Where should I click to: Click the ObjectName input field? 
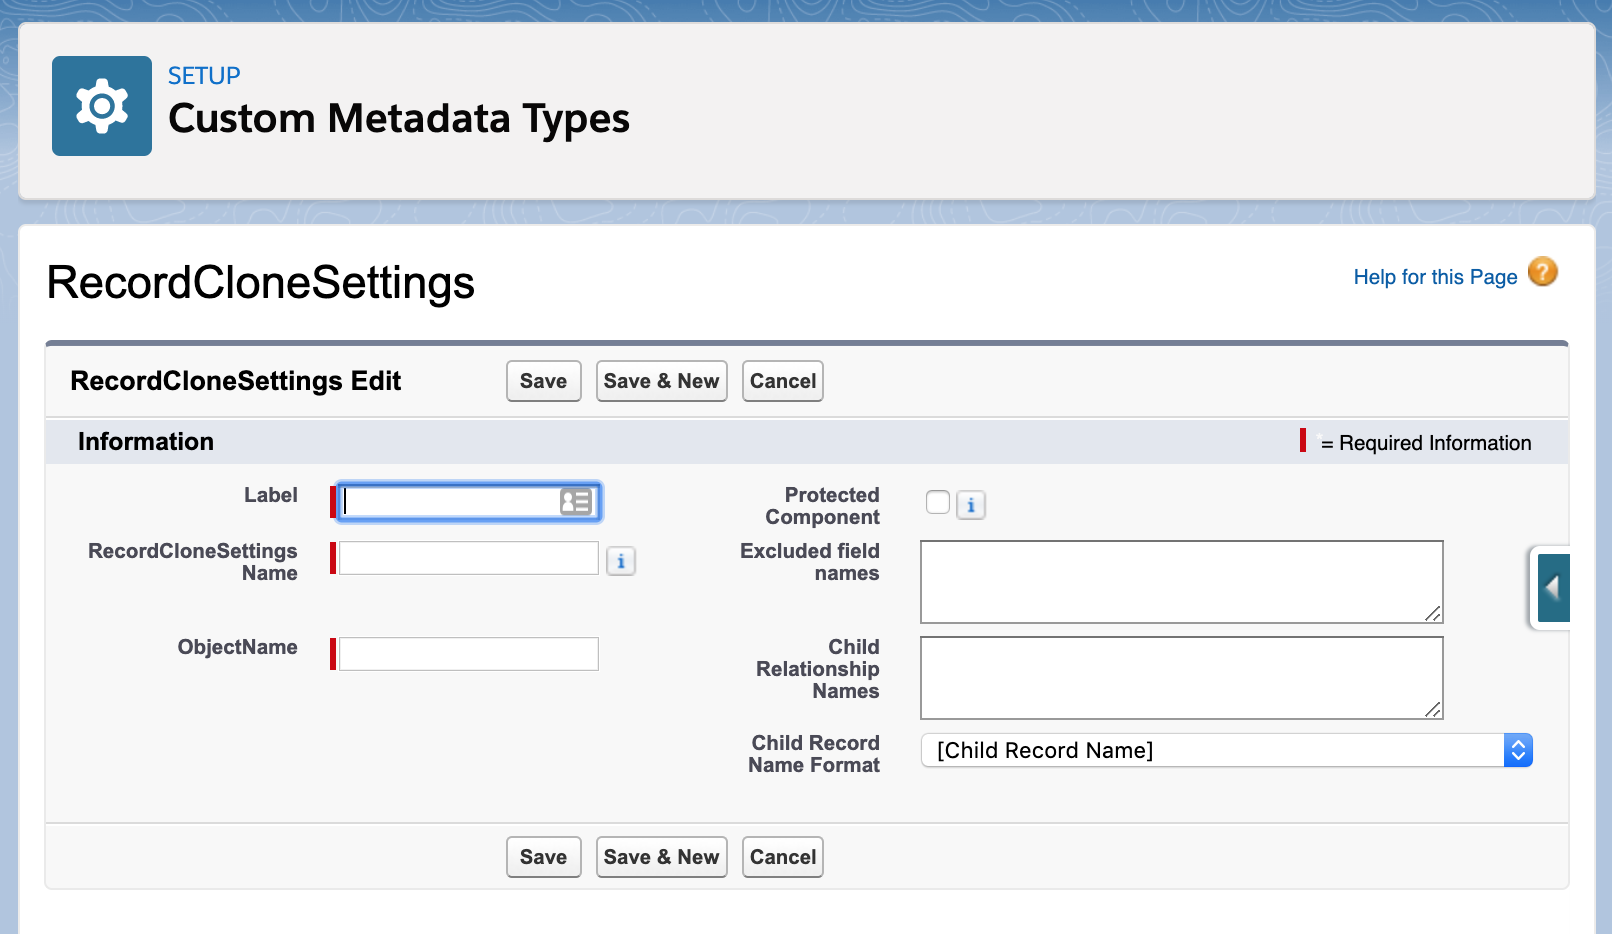tap(468, 654)
